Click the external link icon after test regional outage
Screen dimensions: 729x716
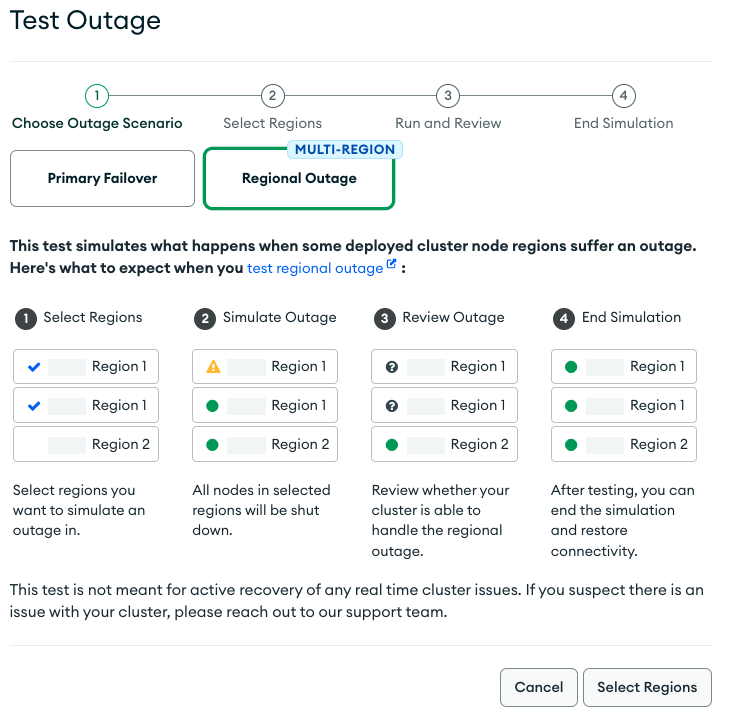(392, 265)
